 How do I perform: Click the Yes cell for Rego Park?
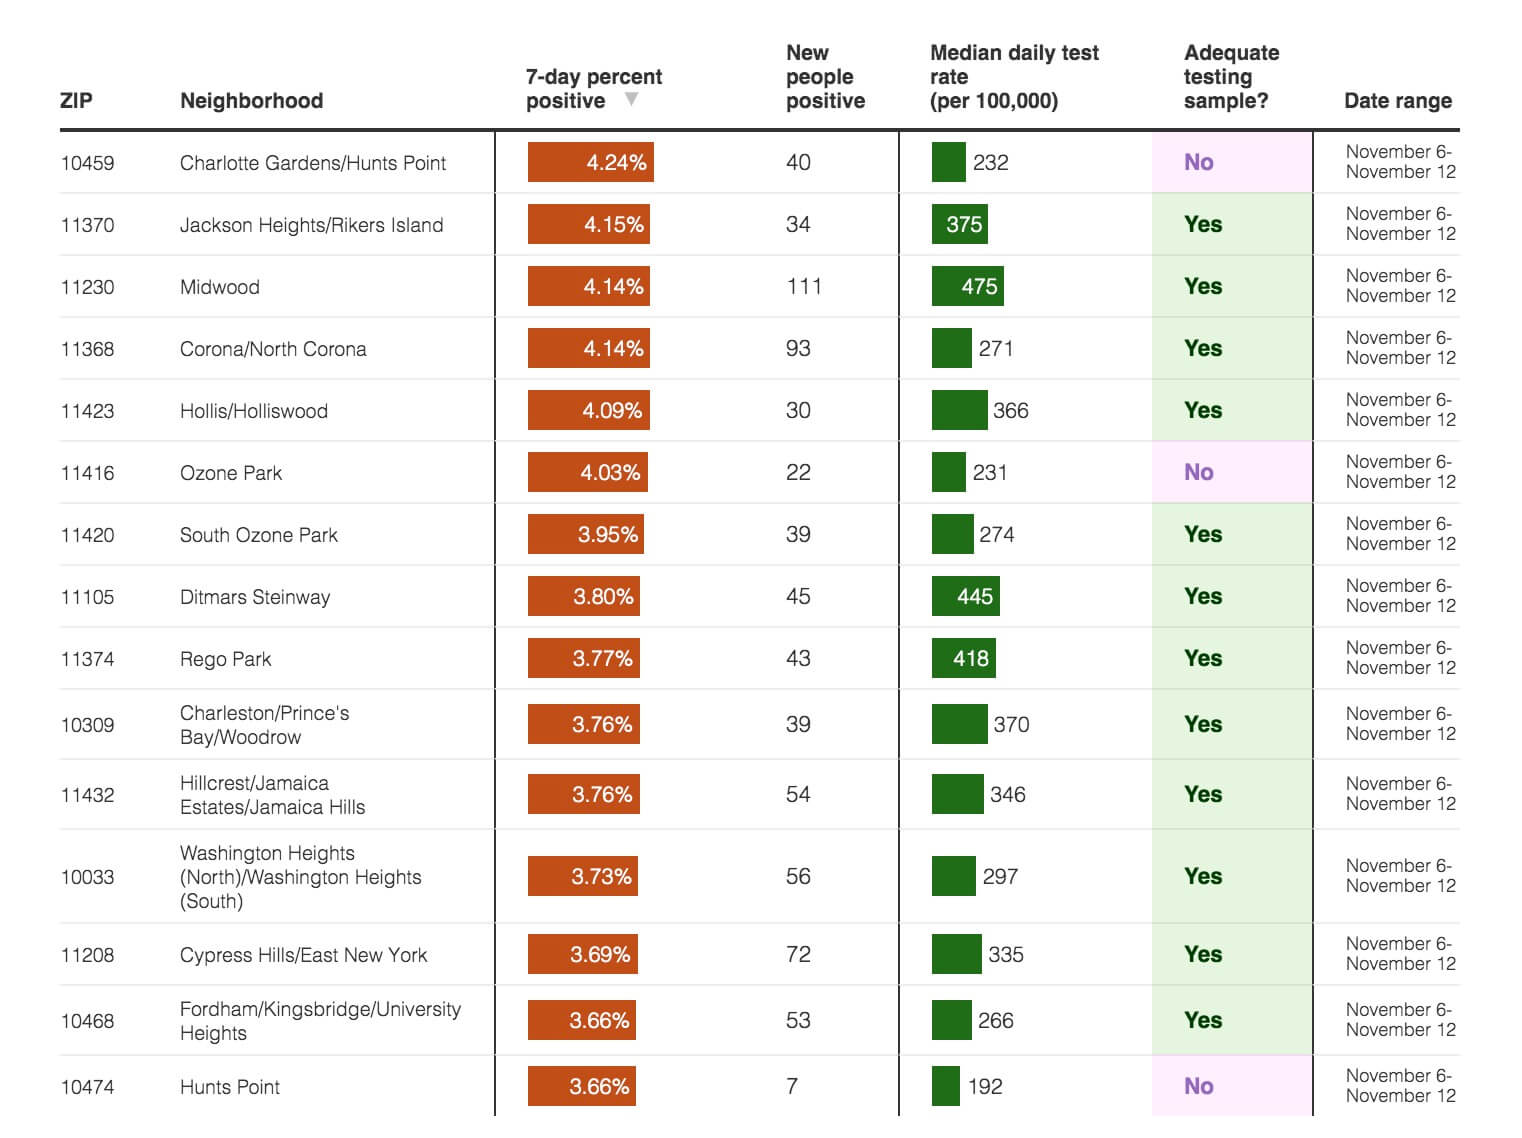pyautogui.click(x=1203, y=658)
